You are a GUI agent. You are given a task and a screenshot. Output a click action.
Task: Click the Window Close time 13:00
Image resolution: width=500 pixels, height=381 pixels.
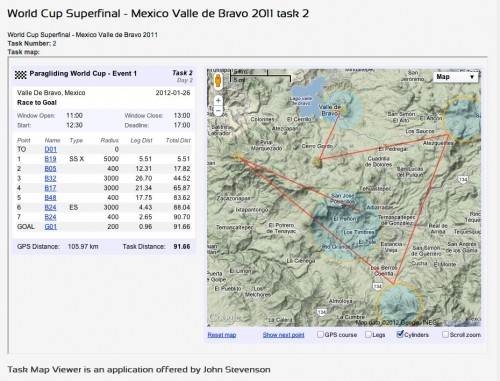click(182, 116)
